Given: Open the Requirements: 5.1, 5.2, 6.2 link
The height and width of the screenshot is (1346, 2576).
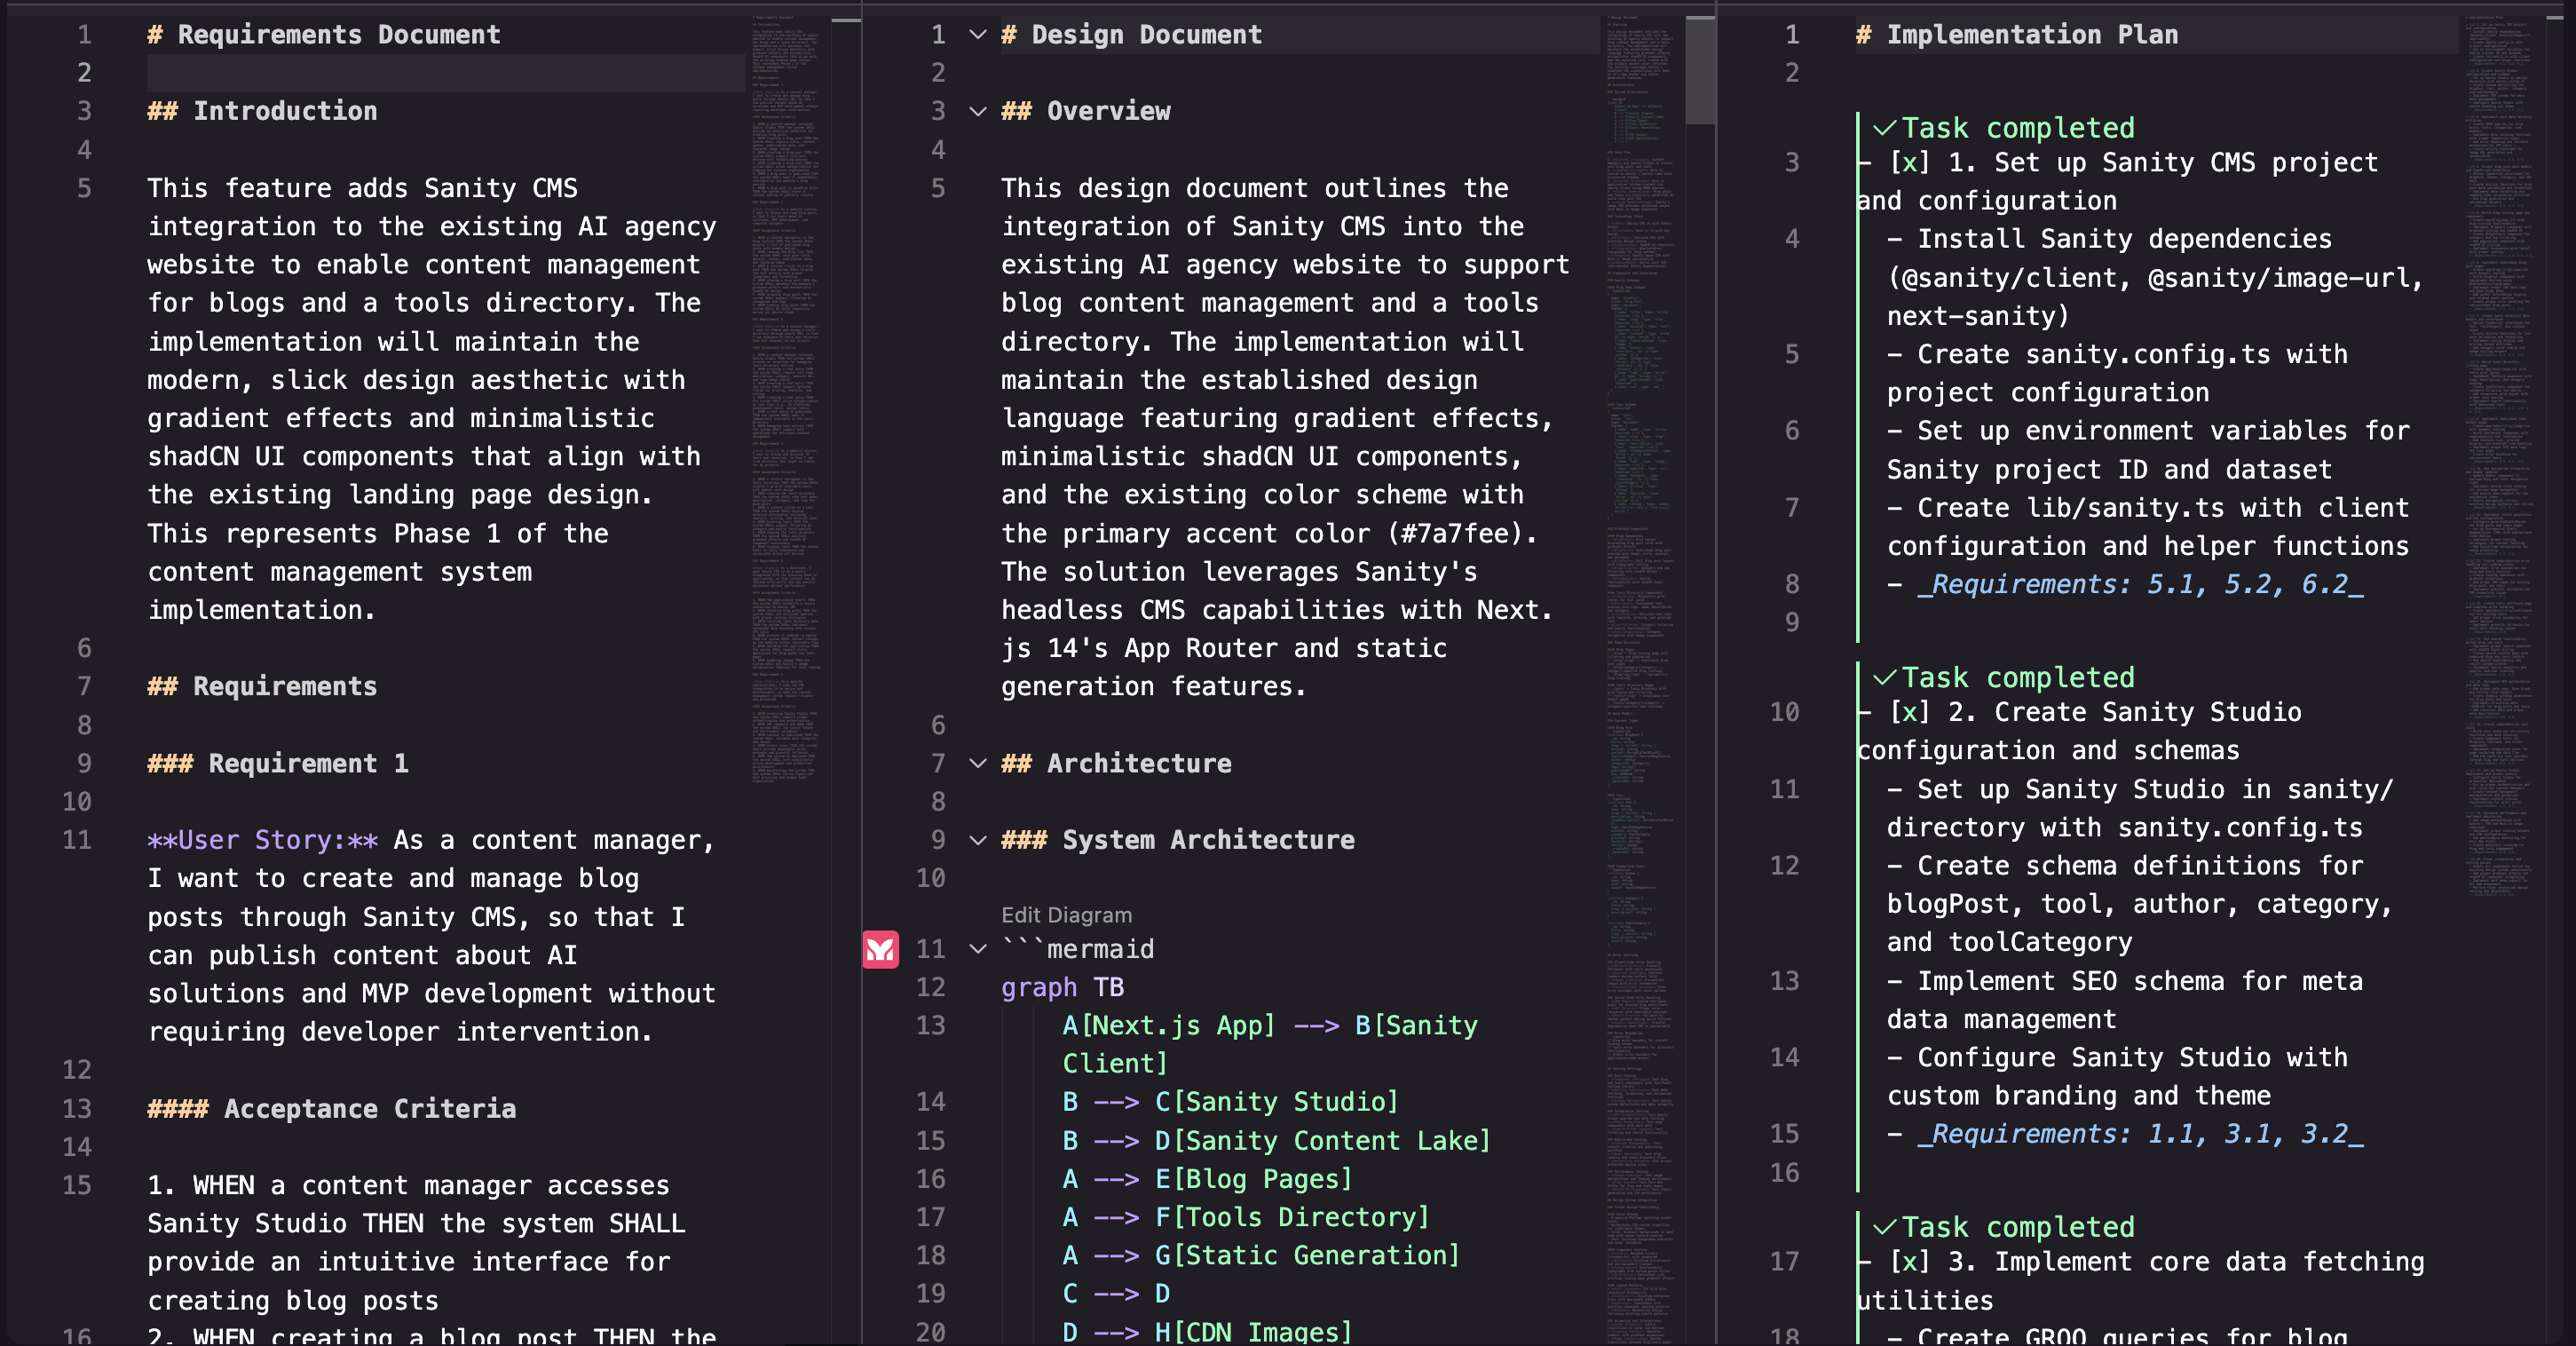Looking at the screenshot, I should pyautogui.click(x=2140, y=584).
